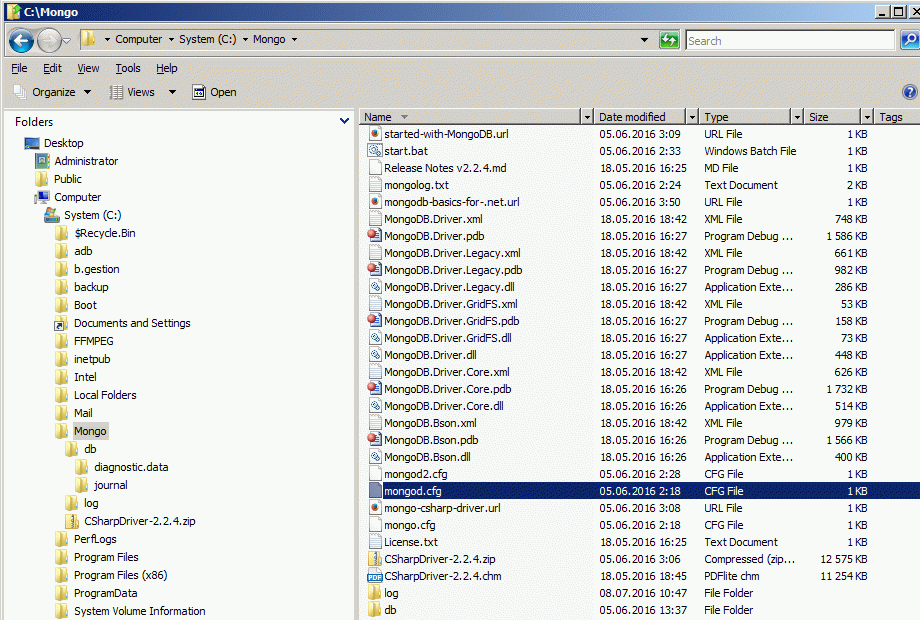Open the Views dropdown arrow
The height and width of the screenshot is (620, 920).
coord(172,92)
